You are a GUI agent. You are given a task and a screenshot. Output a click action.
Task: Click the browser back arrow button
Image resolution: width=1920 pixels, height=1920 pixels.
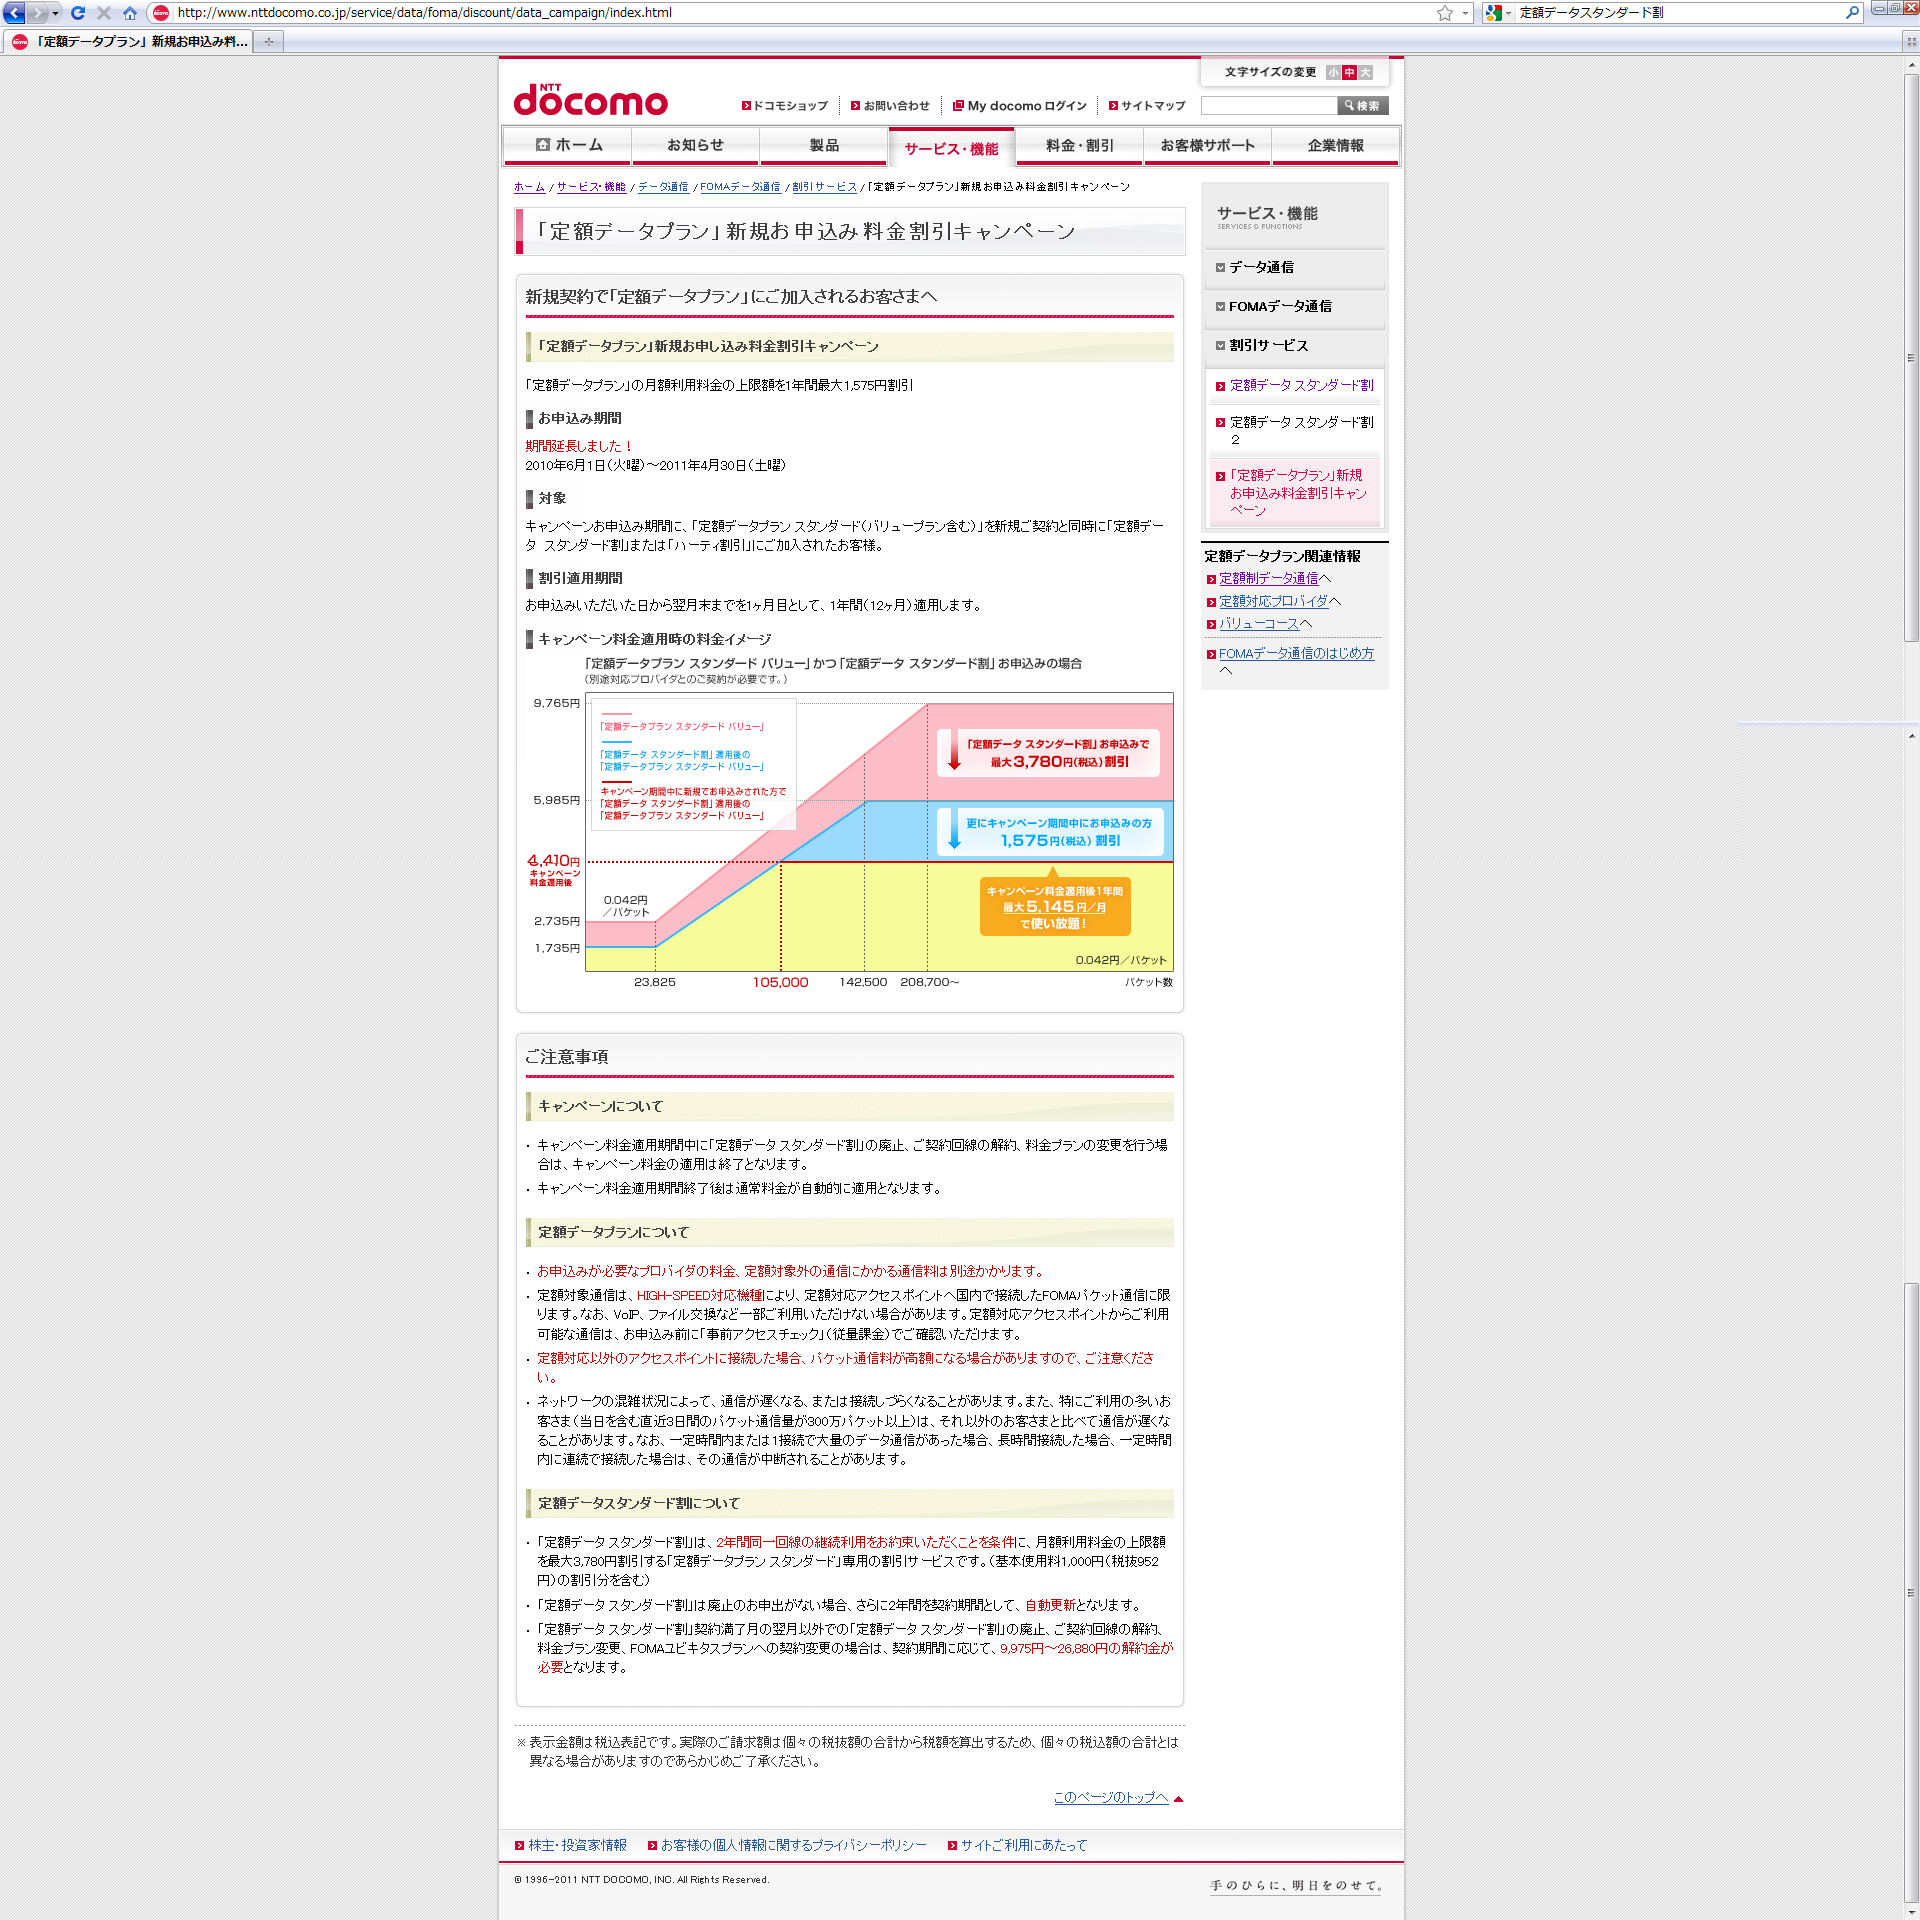pyautogui.click(x=14, y=13)
